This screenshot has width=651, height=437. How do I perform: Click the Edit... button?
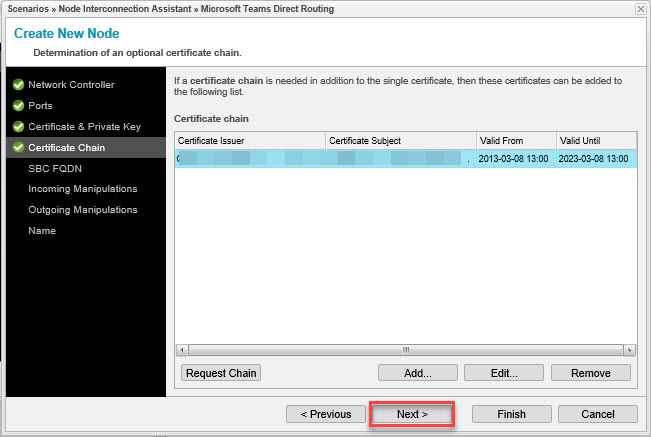pos(504,373)
